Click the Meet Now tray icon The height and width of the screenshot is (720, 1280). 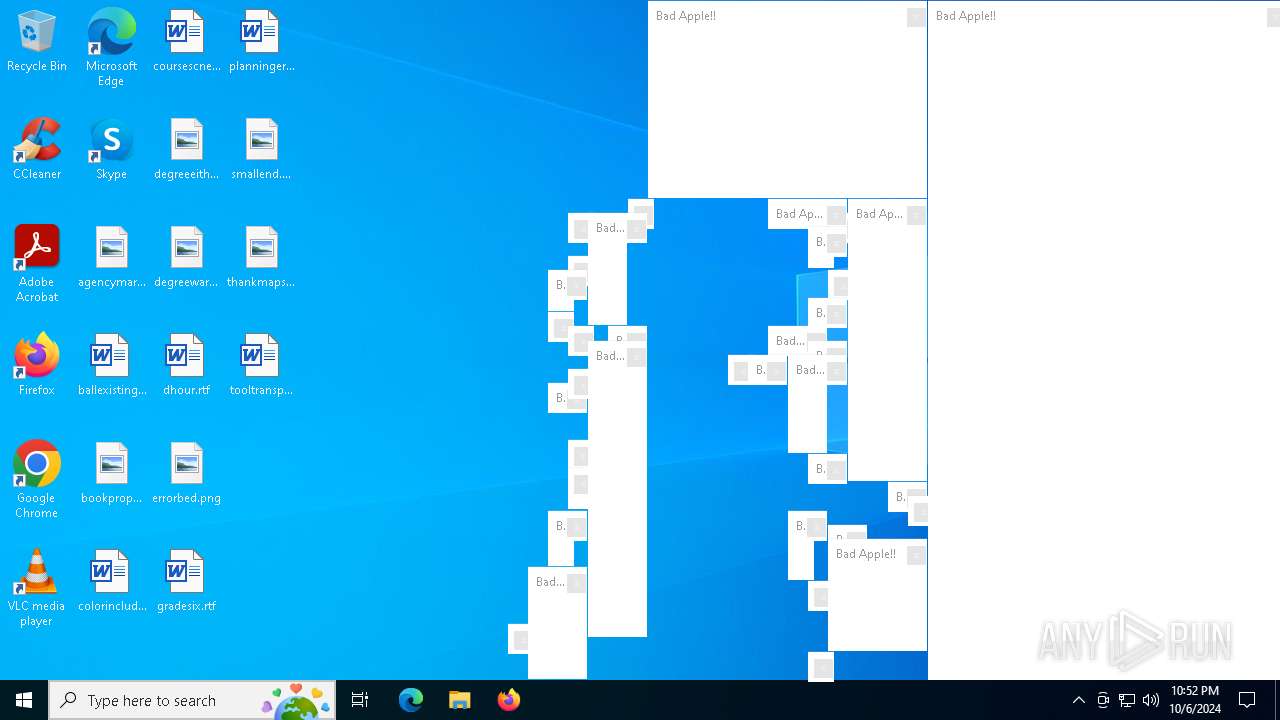tap(1103, 700)
